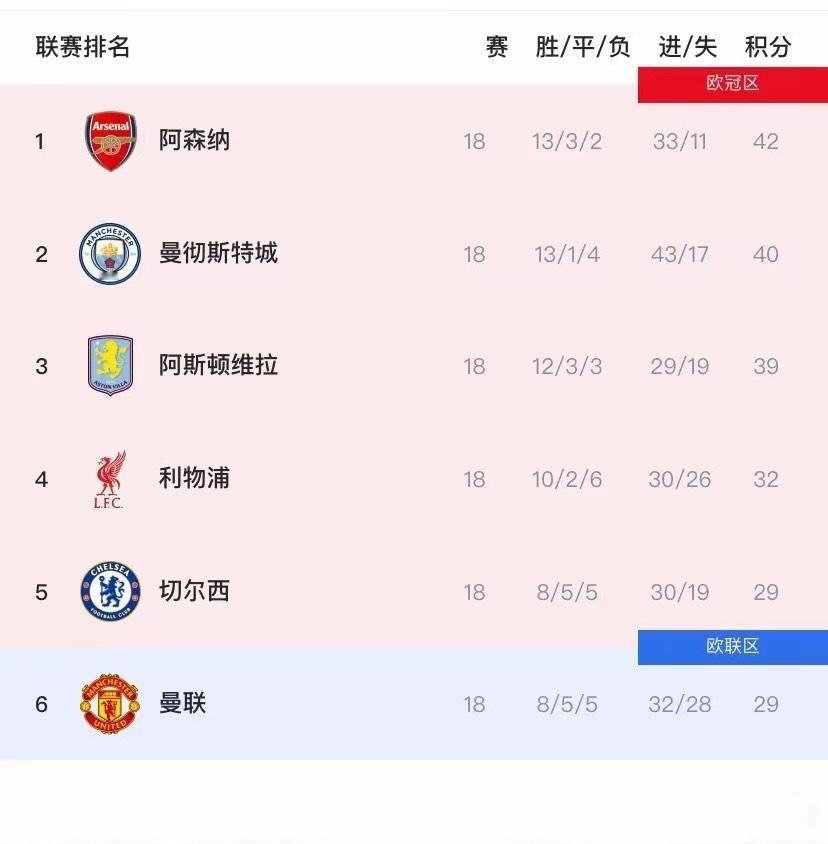
Task: Open the 阿森纳 team page
Action: coord(194,140)
